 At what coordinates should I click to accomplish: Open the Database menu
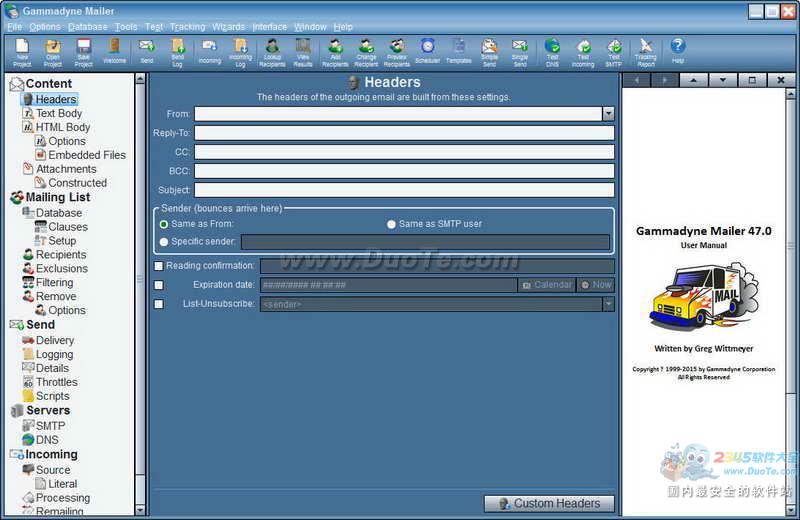88,27
